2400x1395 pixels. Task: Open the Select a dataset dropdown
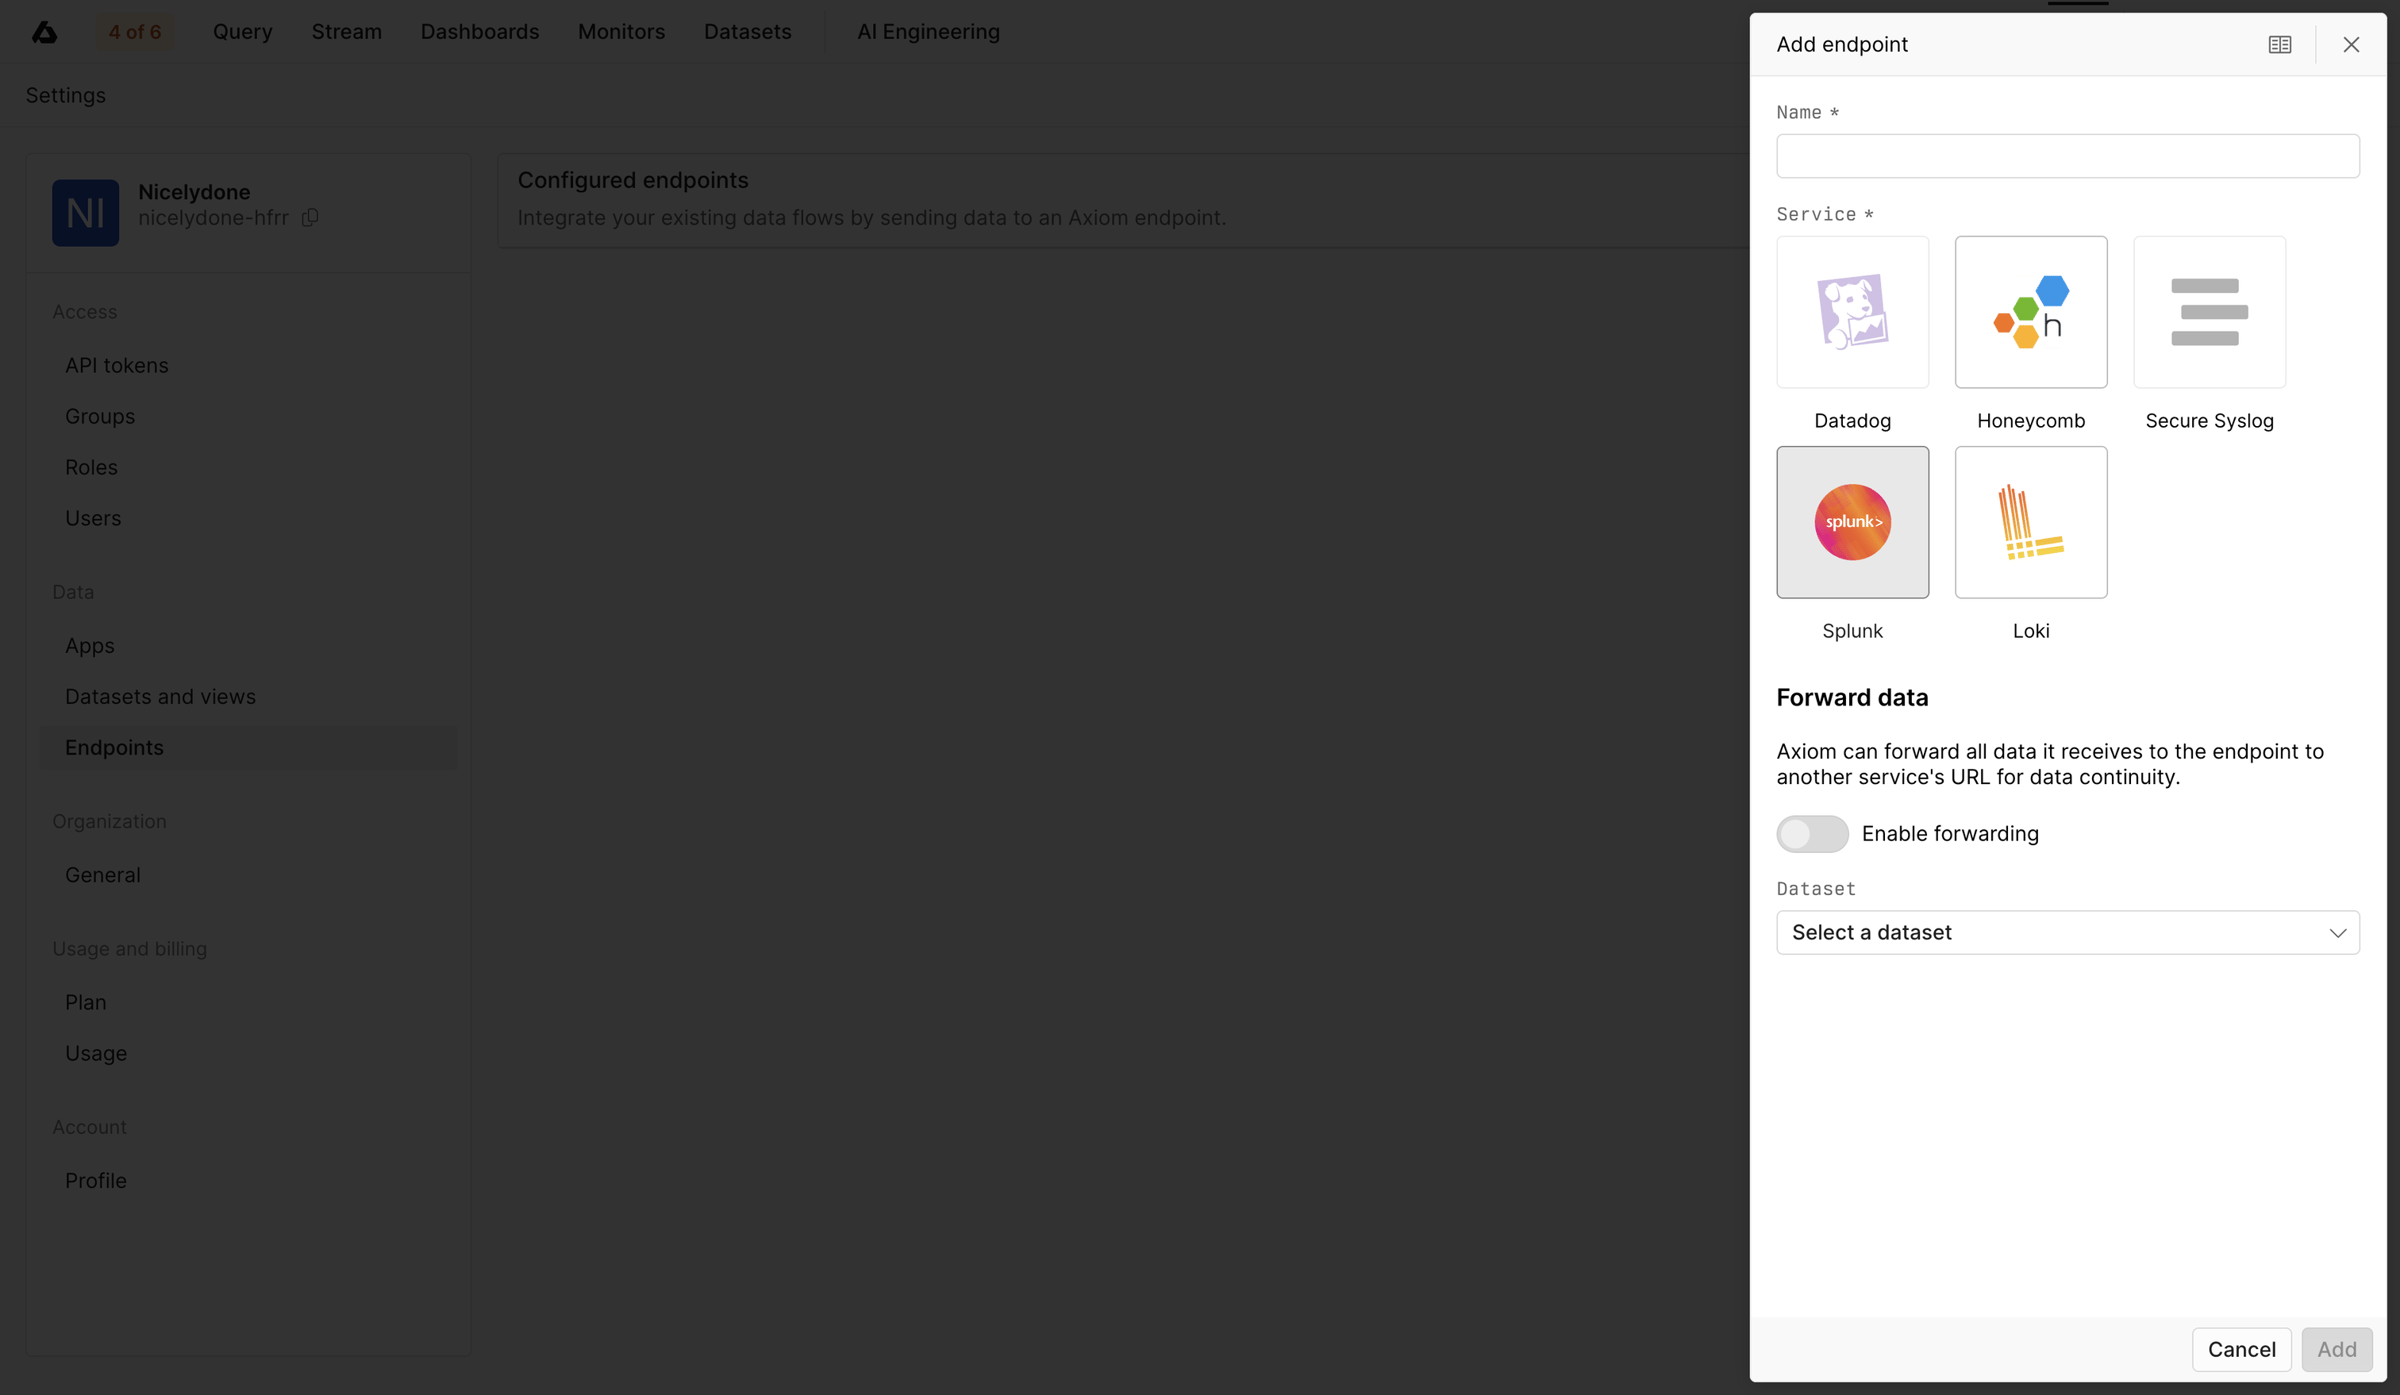pos(2068,932)
